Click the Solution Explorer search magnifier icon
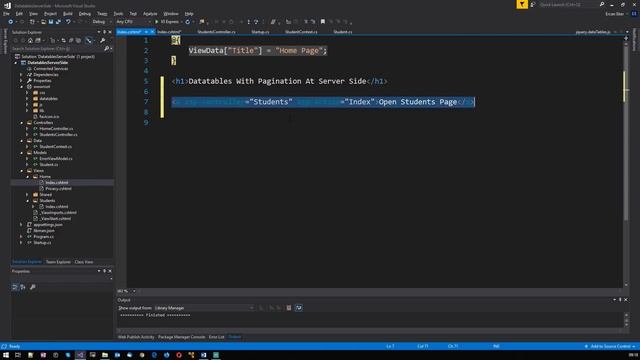Viewport: 640px width, 360px height. click(x=107, y=49)
